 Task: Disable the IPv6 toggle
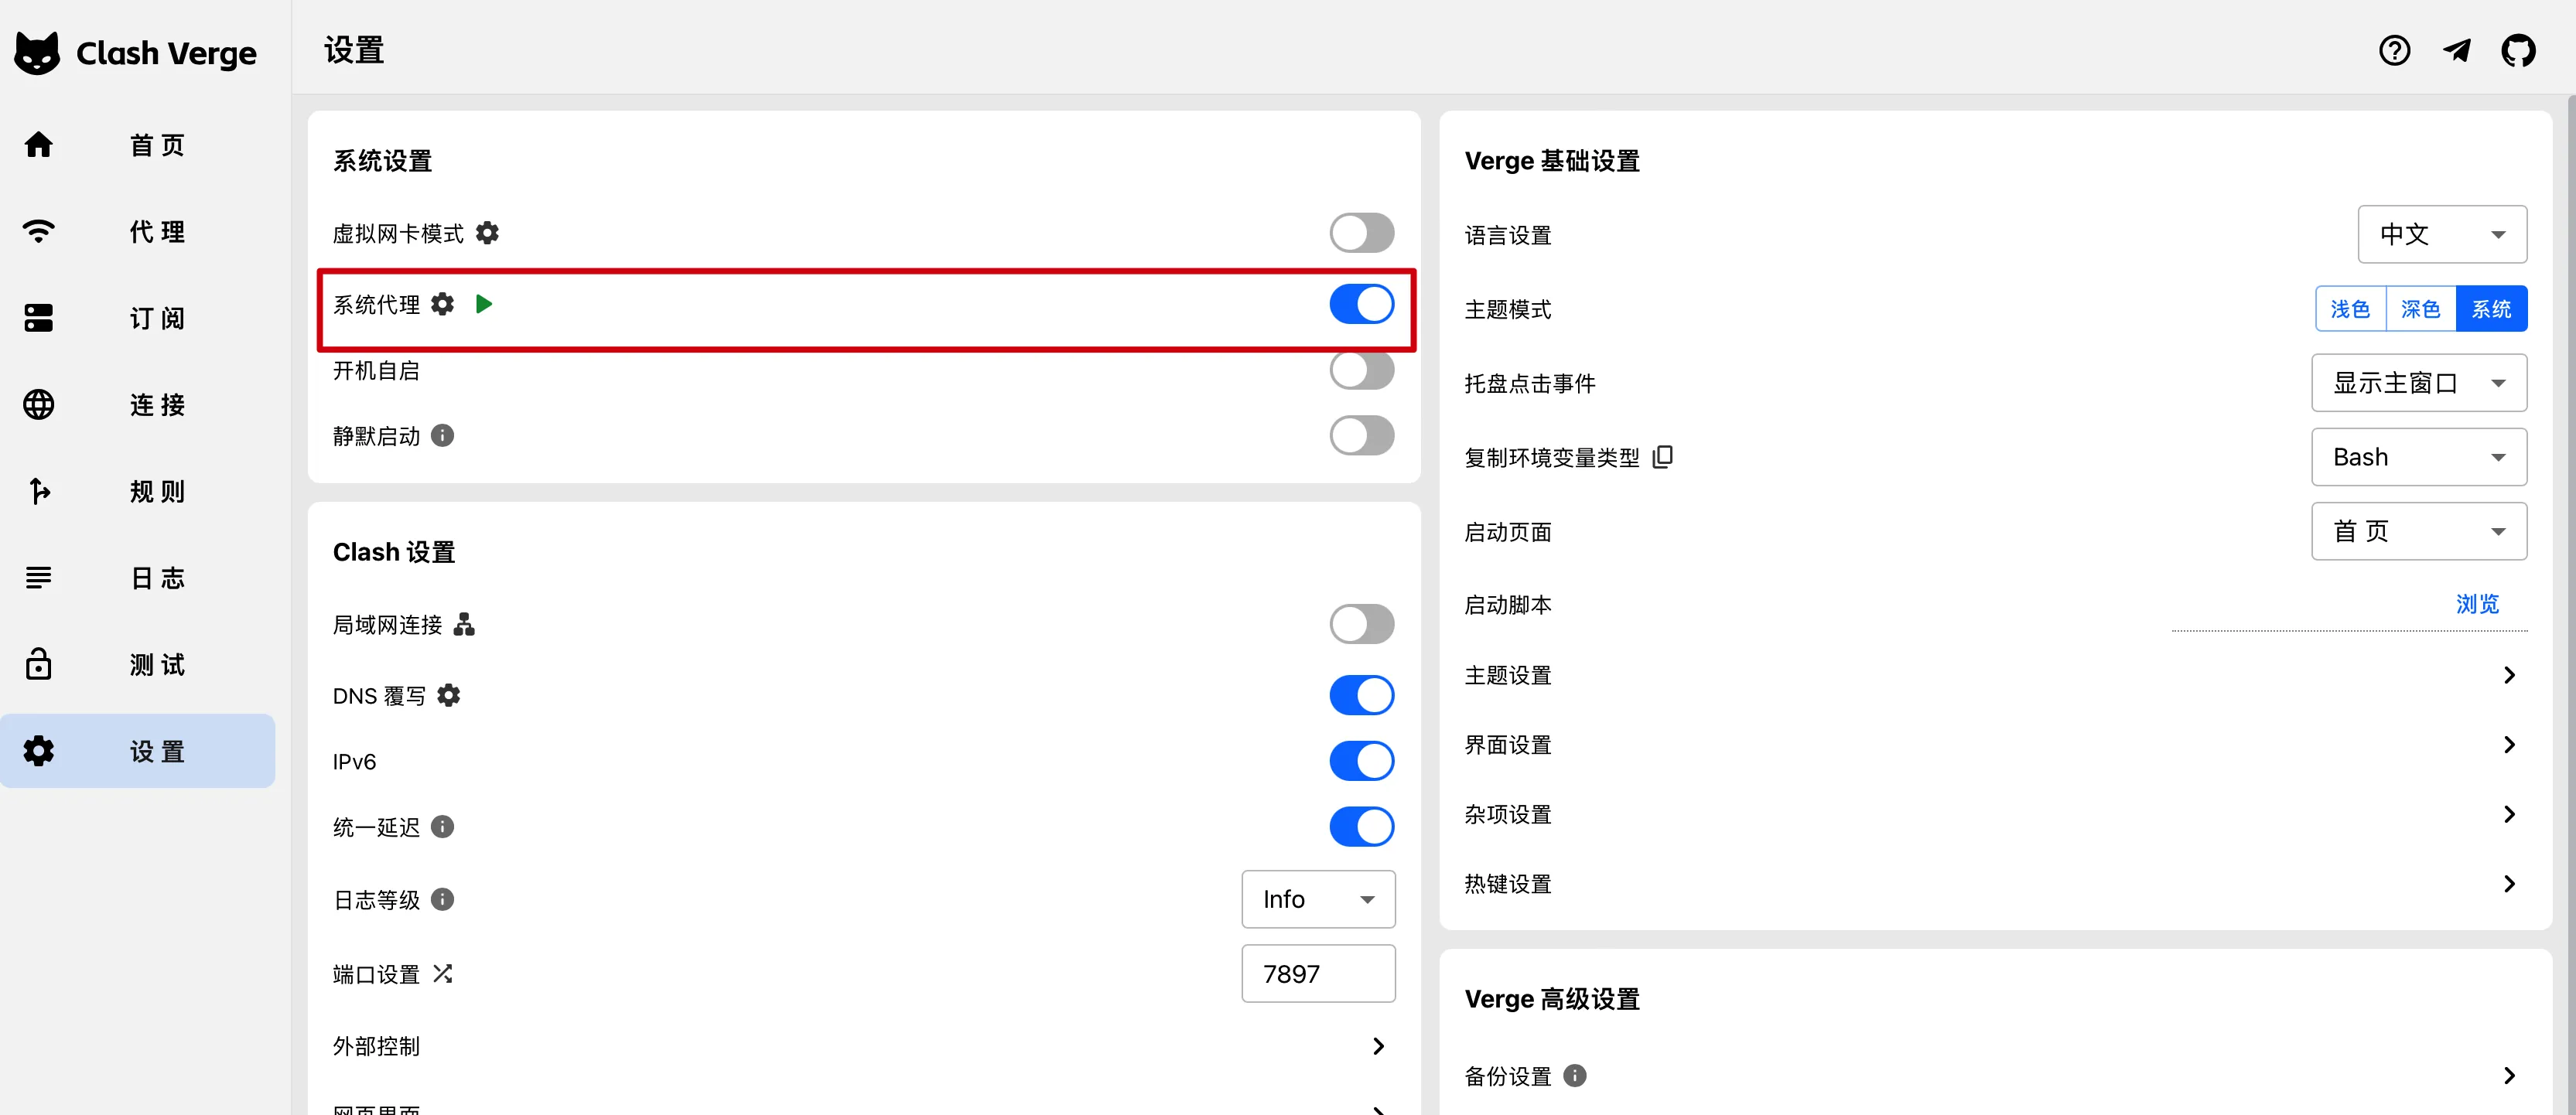(1362, 760)
